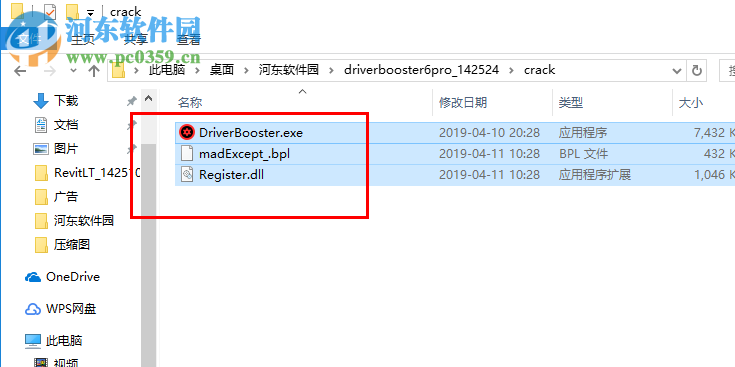735x367 pixels.
Task: Click the 文档 document icon
Action: click(41, 125)
